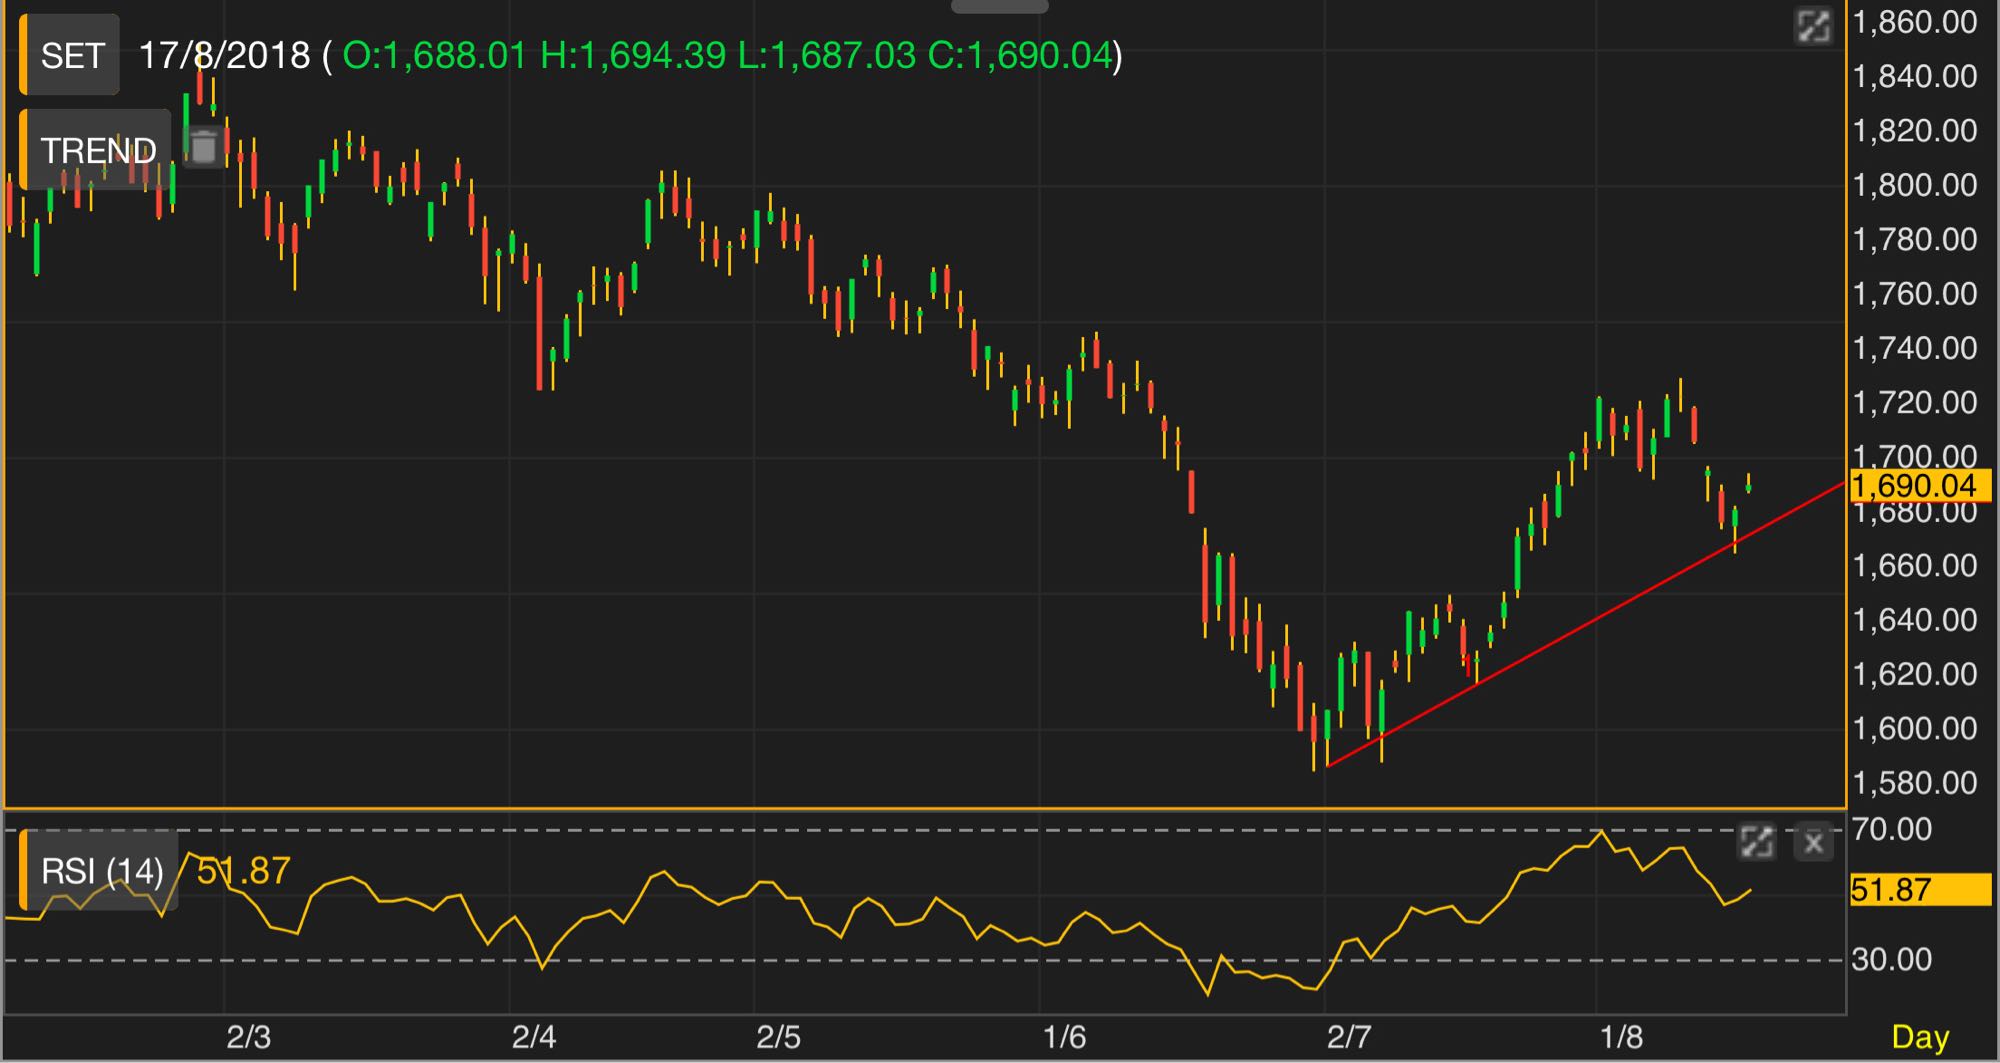Tap the top drag handle bar
The height and width of the screenshot is (1063, 2000).
999,6
